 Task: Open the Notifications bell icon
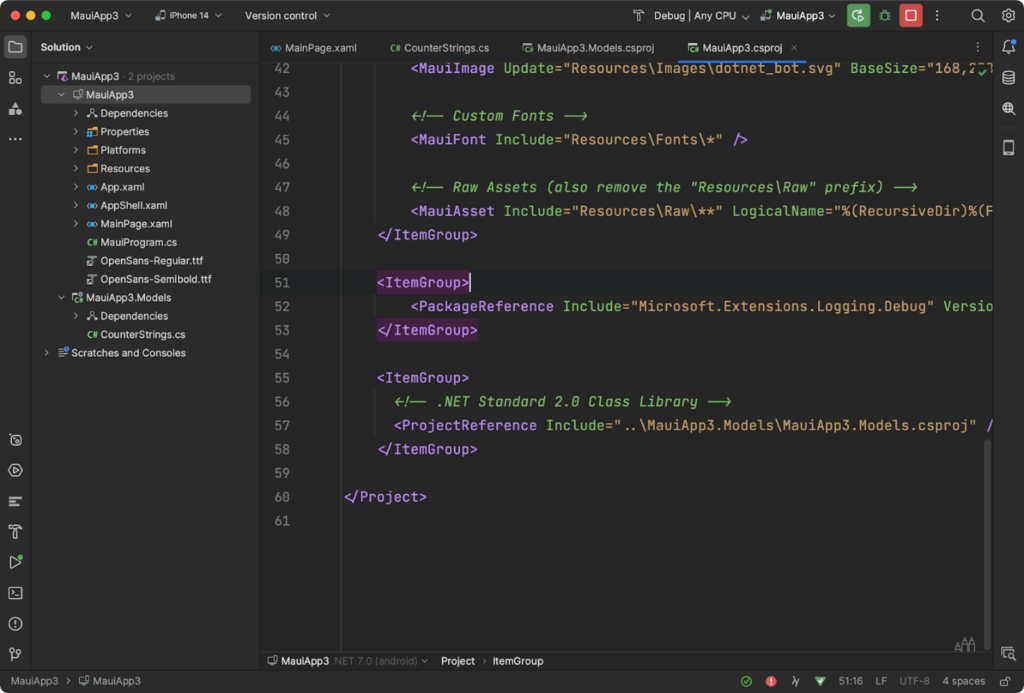coord(1009,46)
